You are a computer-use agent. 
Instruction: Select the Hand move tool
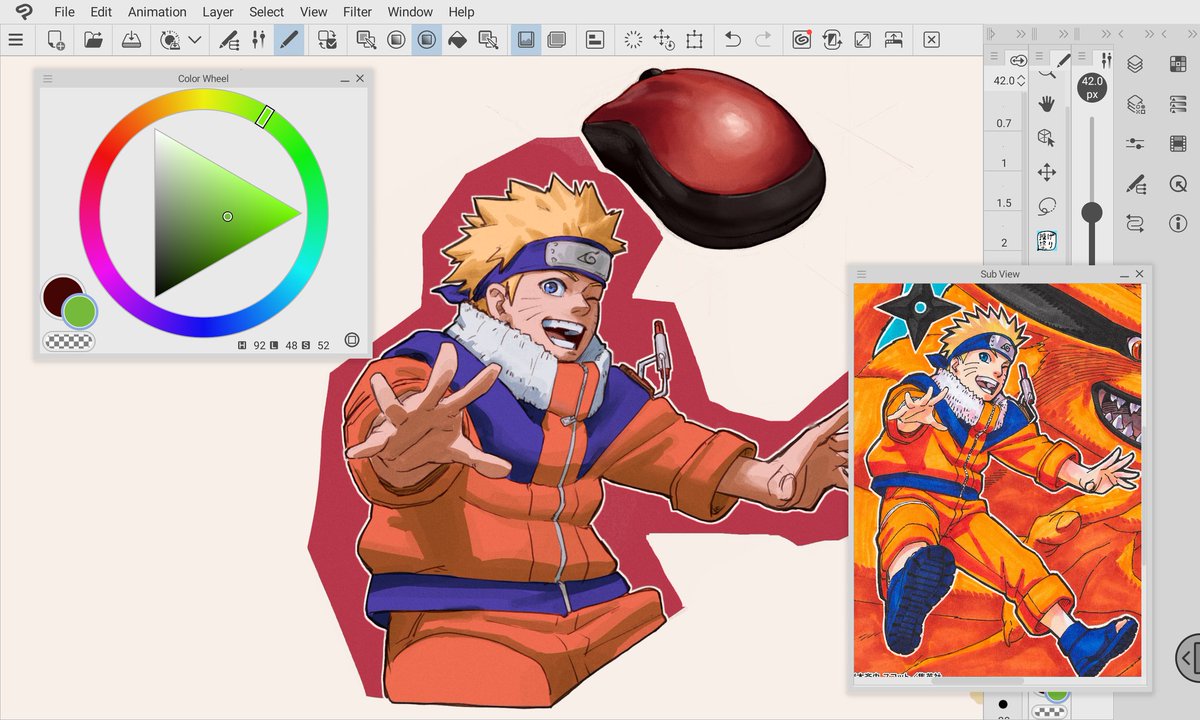point(1047,104)
